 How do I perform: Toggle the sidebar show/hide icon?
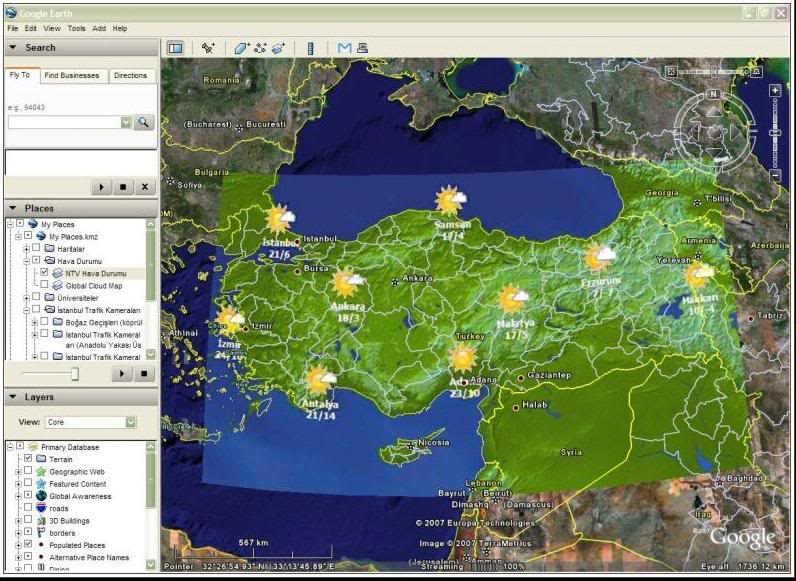(x=176, y=47)
